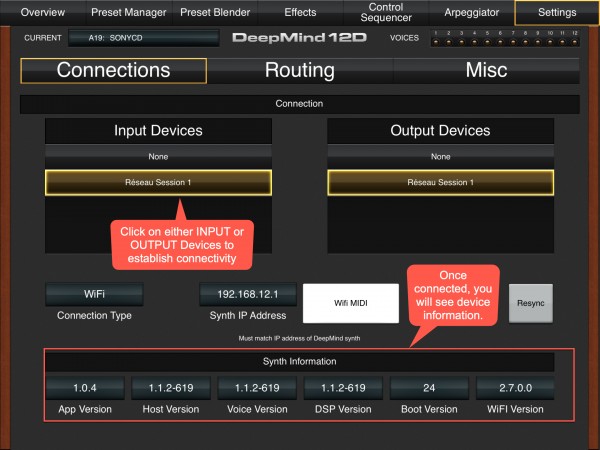600x450 pixels.
Task: Click the Host Version 1.1.2-619 field
Action: coord(171,388)
